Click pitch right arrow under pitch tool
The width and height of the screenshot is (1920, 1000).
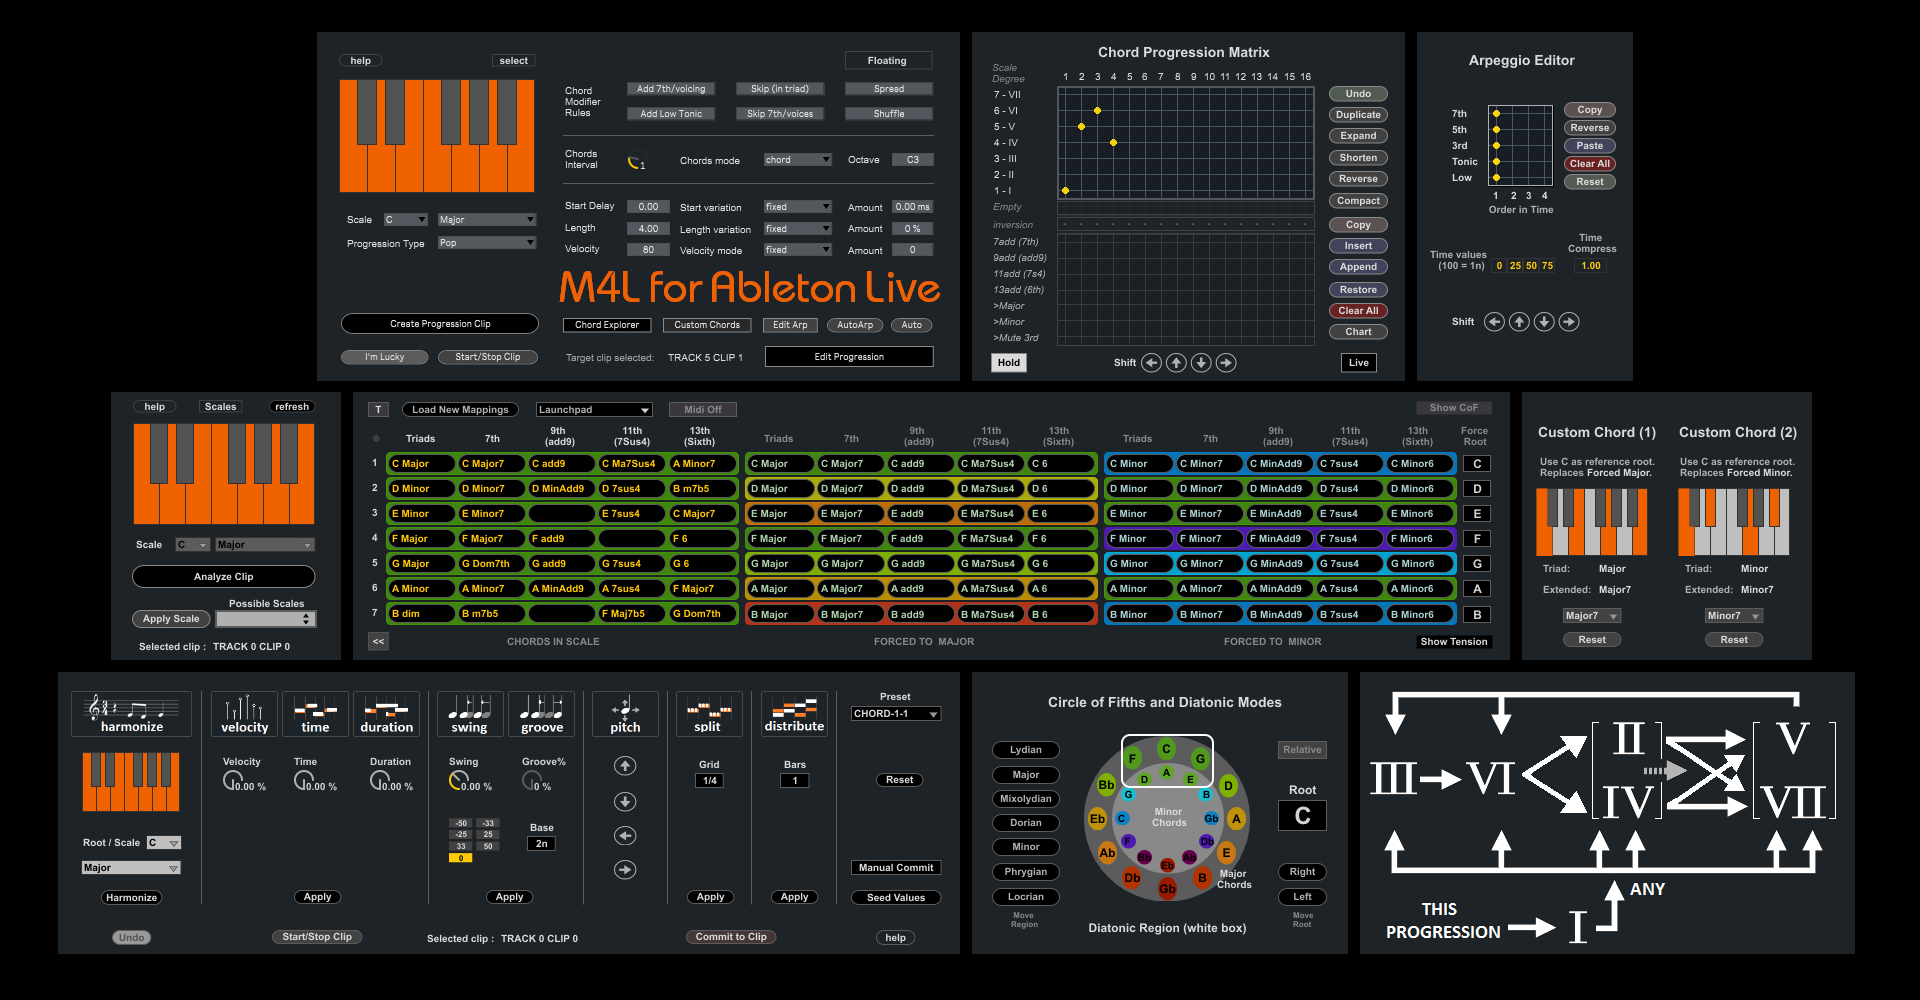click(625, 870)
